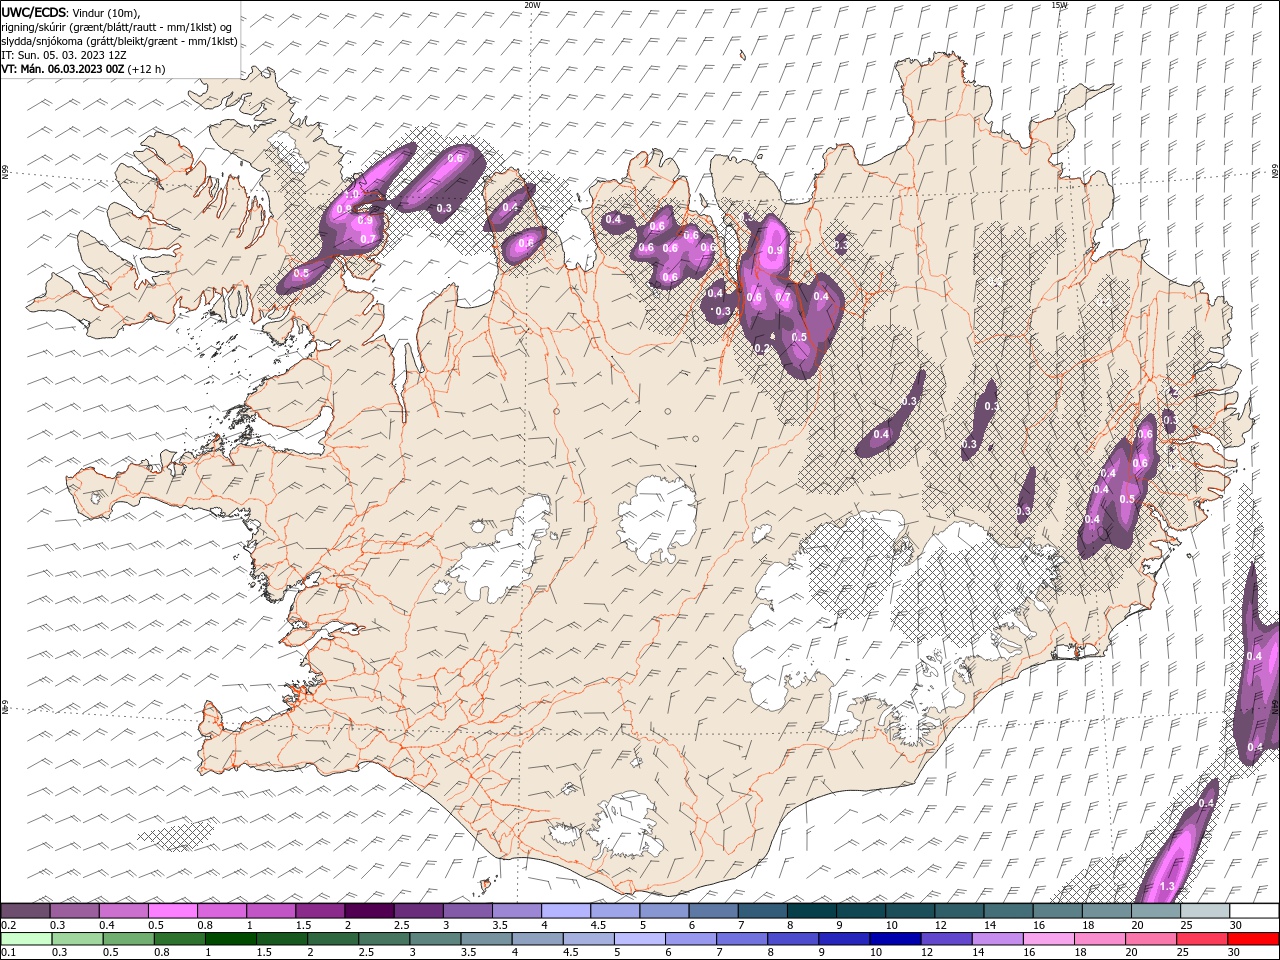
Task: Click the 15W longitude label
Action: [1059, 4]
